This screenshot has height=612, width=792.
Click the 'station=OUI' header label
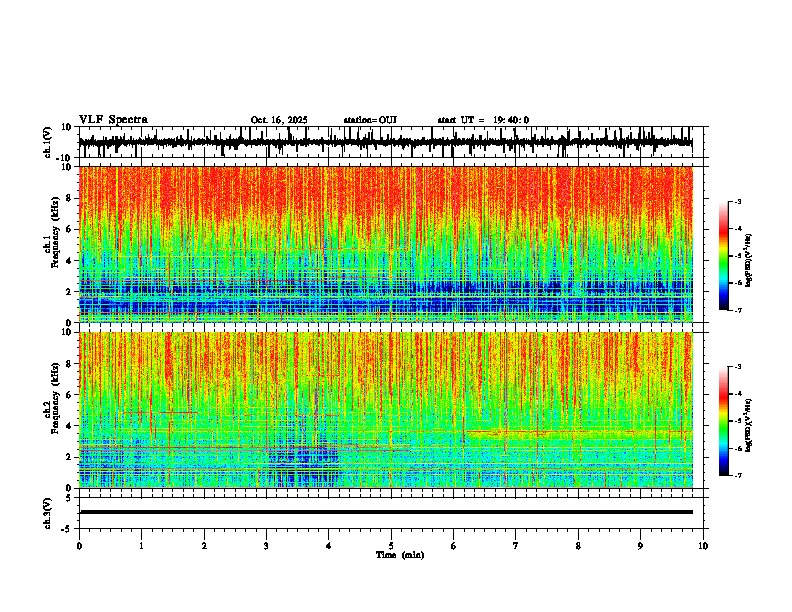370,120
